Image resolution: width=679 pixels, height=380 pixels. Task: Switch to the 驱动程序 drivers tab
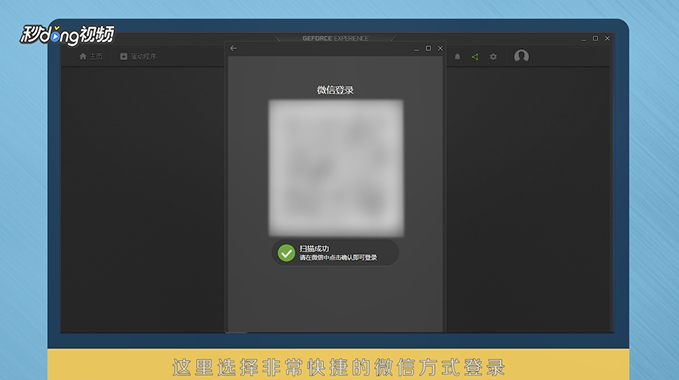point(138,56)
